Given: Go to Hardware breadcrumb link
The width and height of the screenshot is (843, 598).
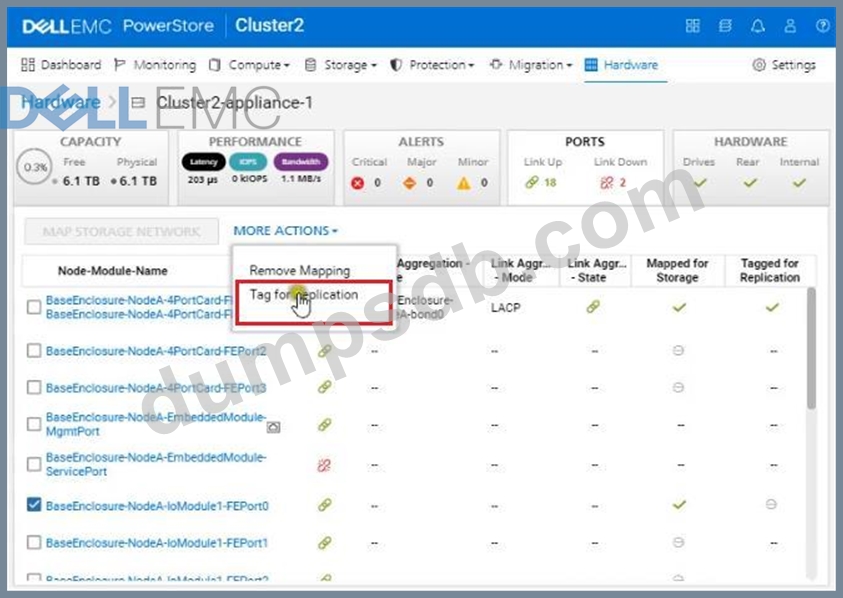Looking at the screenshot, I should 60,102.
